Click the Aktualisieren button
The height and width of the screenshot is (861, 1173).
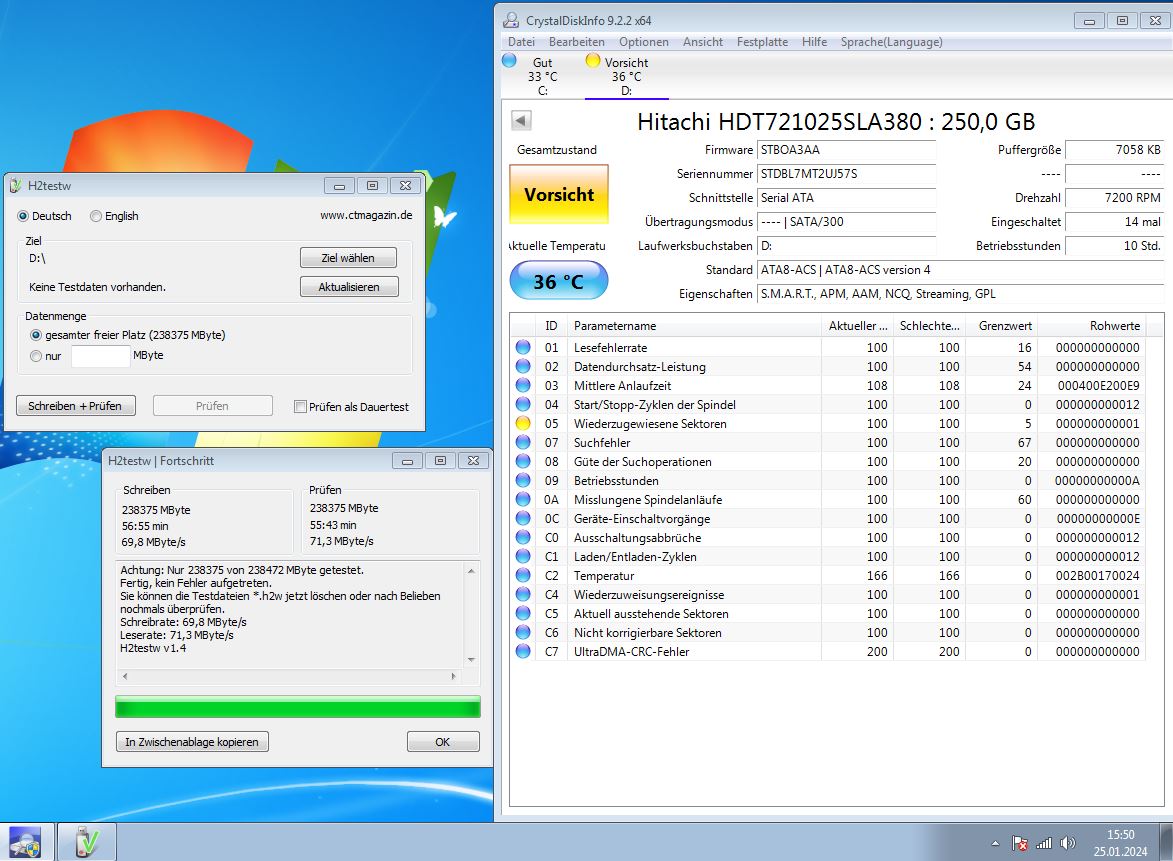(x=349, y=287)
